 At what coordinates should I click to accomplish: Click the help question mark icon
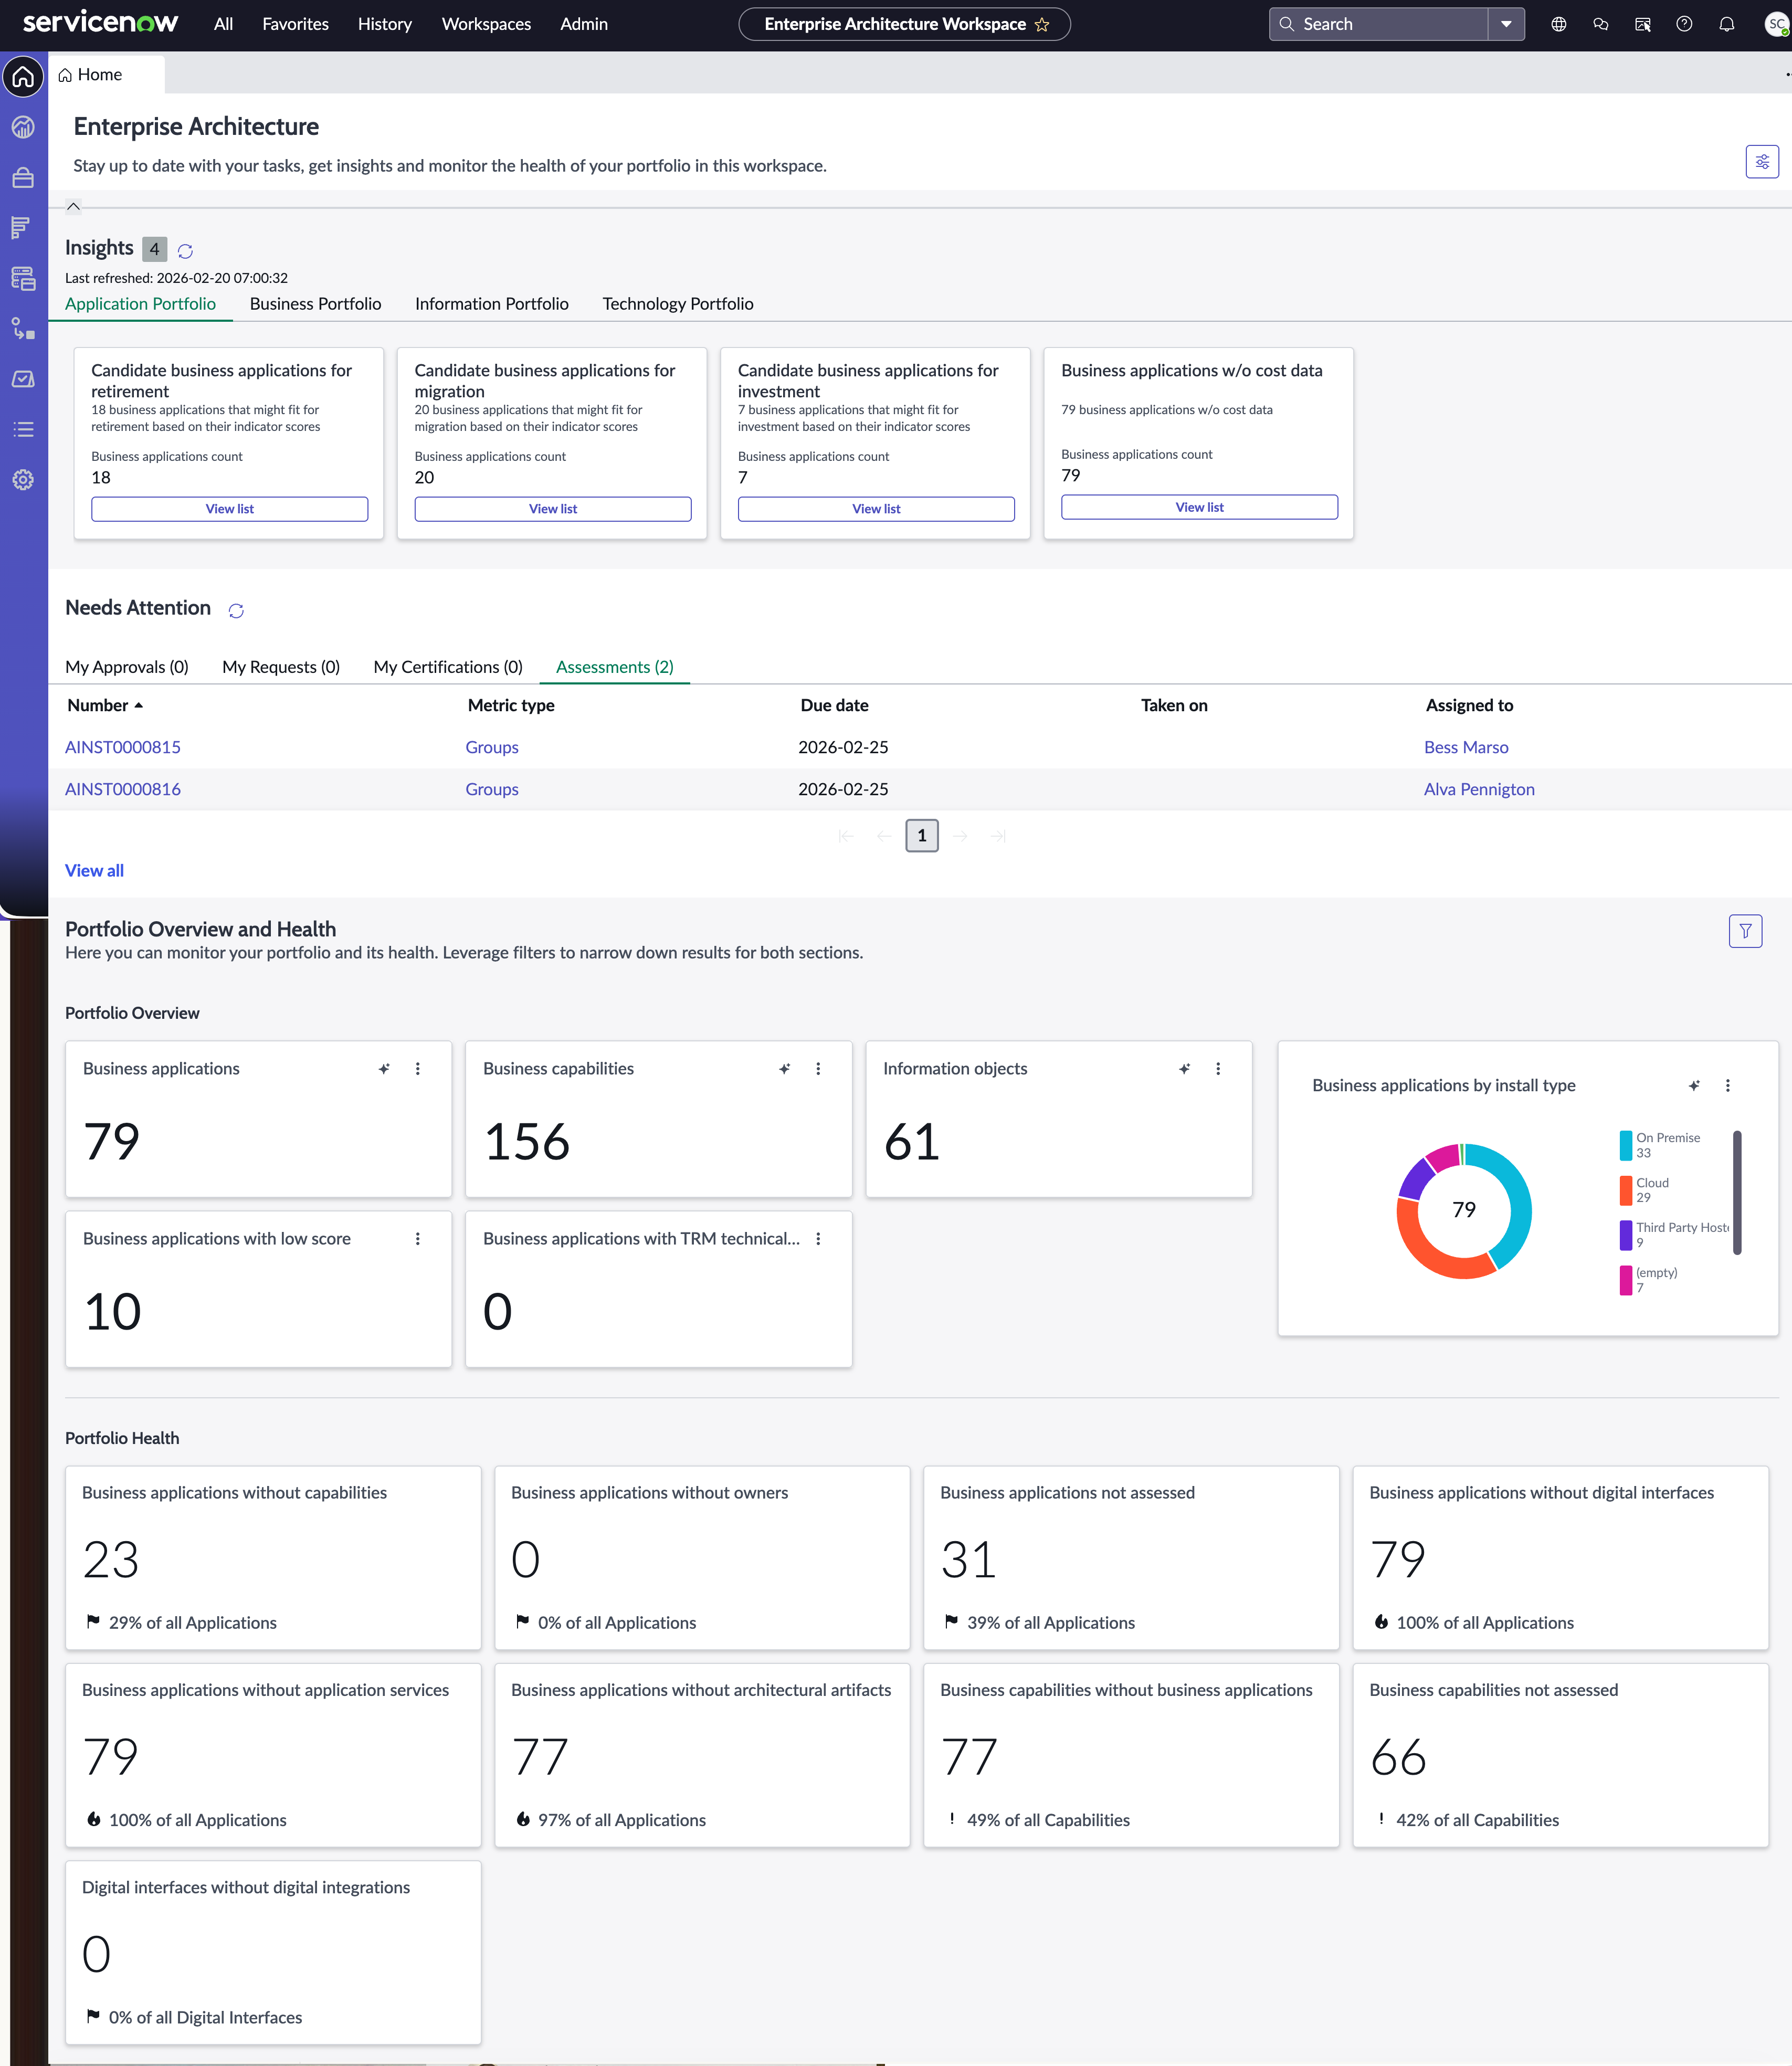point(1684,24)
